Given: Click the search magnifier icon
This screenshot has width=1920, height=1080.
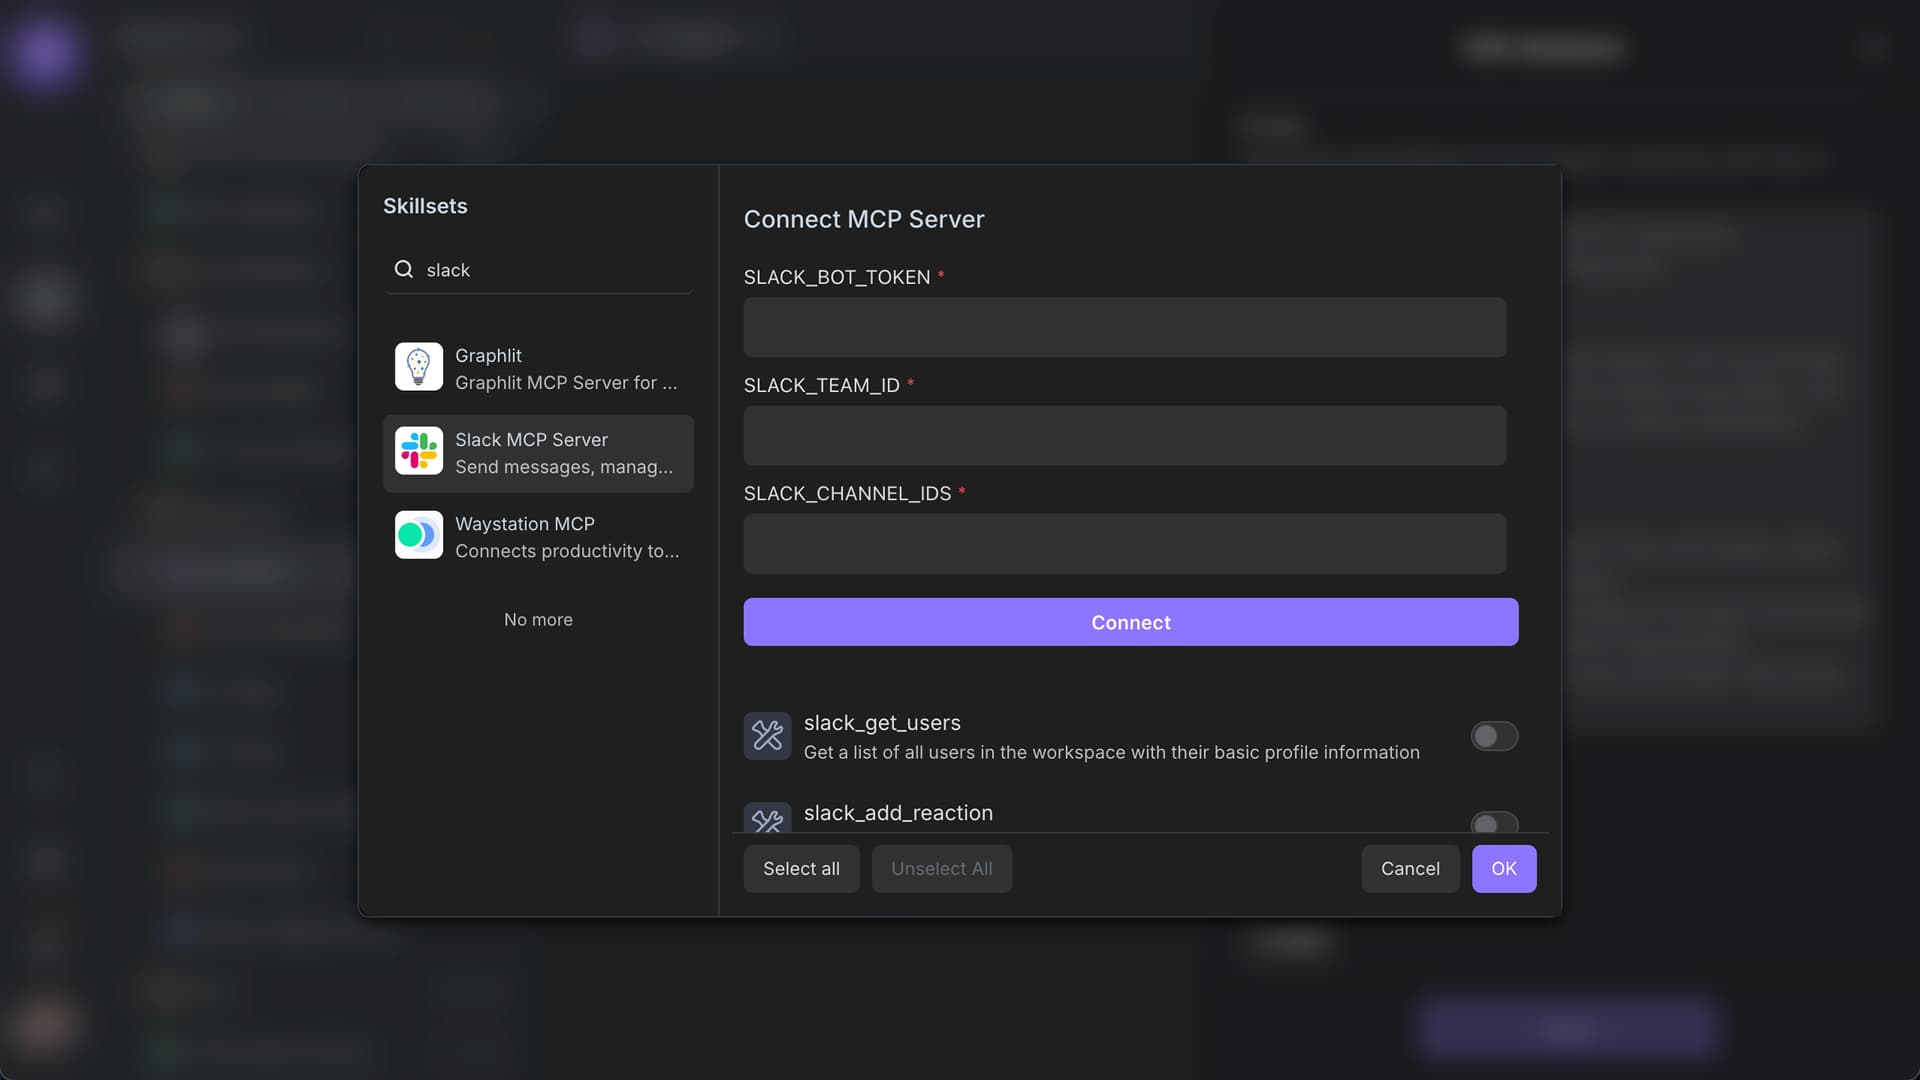Looking at the screenshot, I should (x=404, y=269).
